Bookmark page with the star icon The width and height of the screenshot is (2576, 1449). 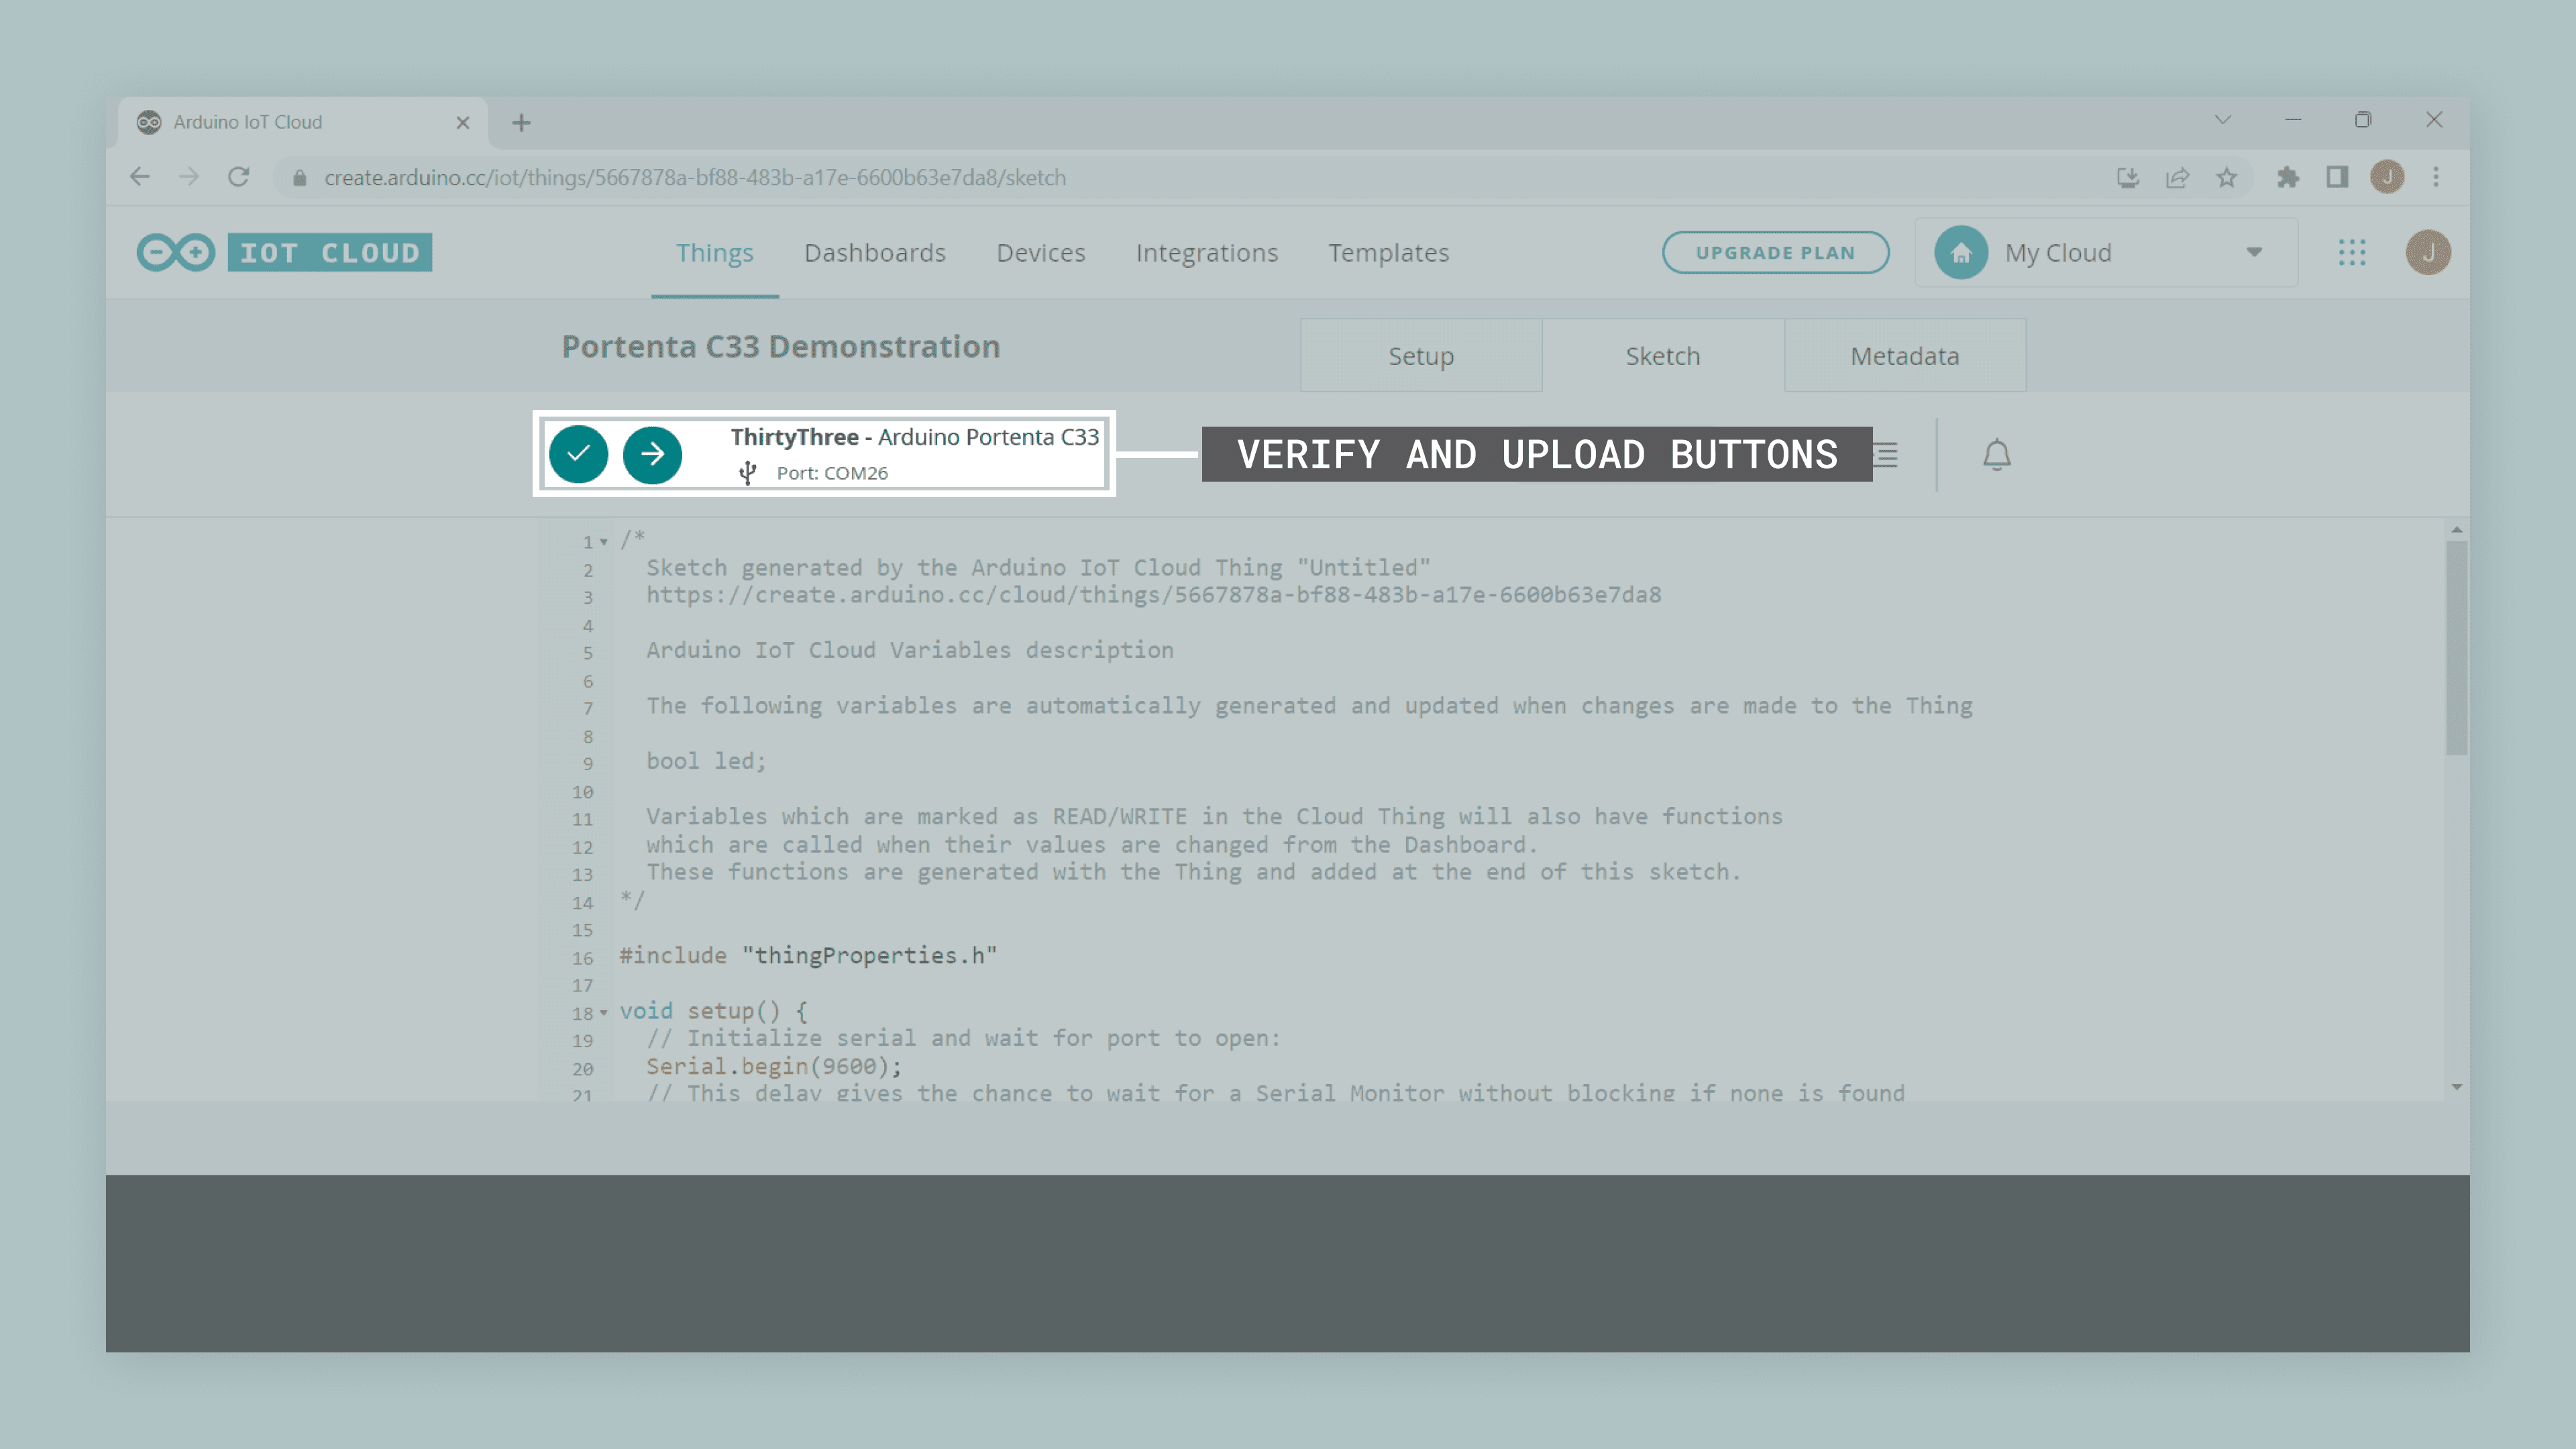[2226, 177]
